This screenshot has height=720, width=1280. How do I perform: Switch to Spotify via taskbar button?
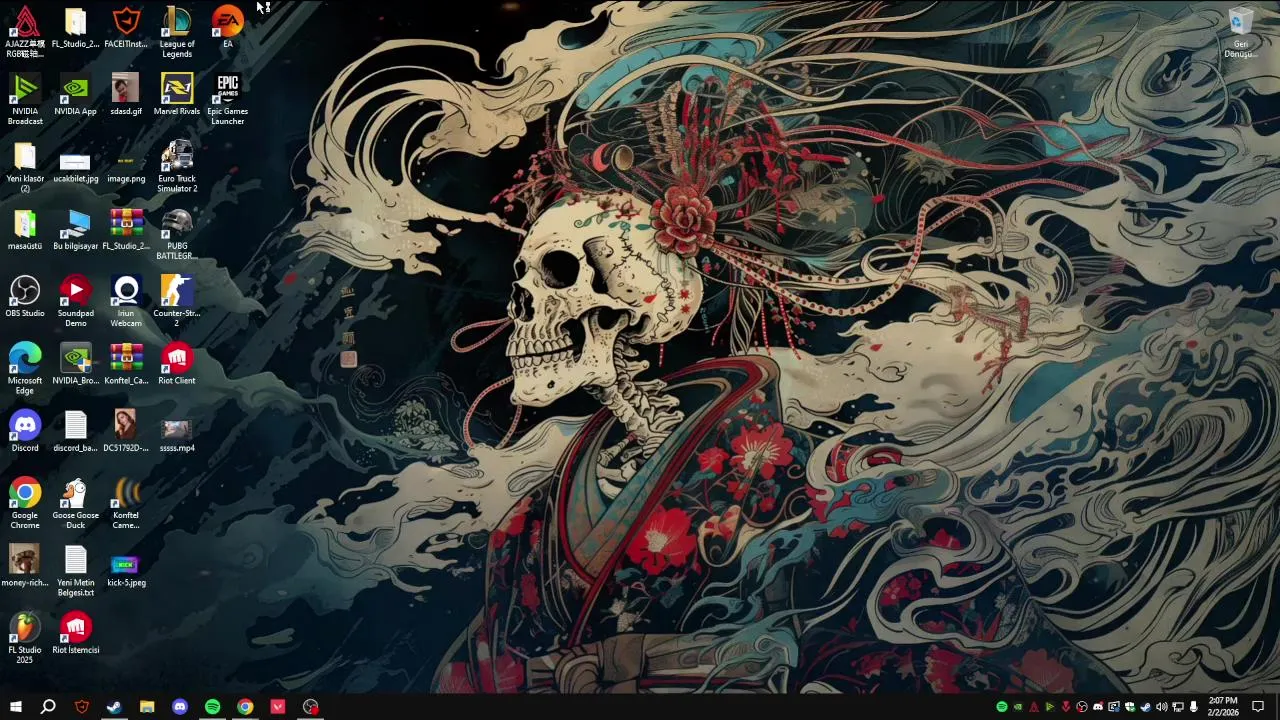point(212,707)
